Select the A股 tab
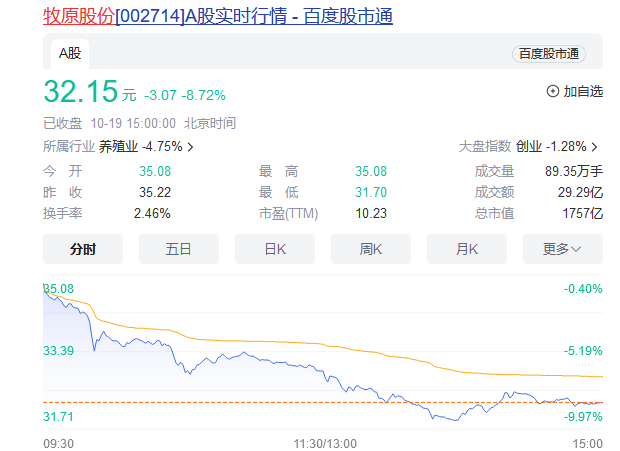 click(70, 53)
